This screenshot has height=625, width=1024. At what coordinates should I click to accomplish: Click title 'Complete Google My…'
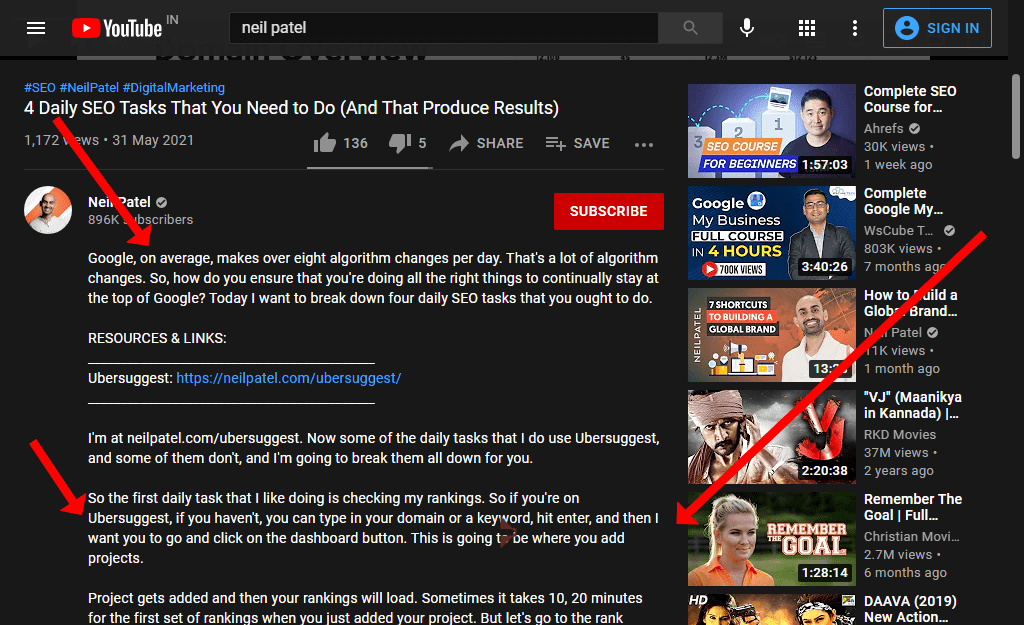tap(903, 201)
